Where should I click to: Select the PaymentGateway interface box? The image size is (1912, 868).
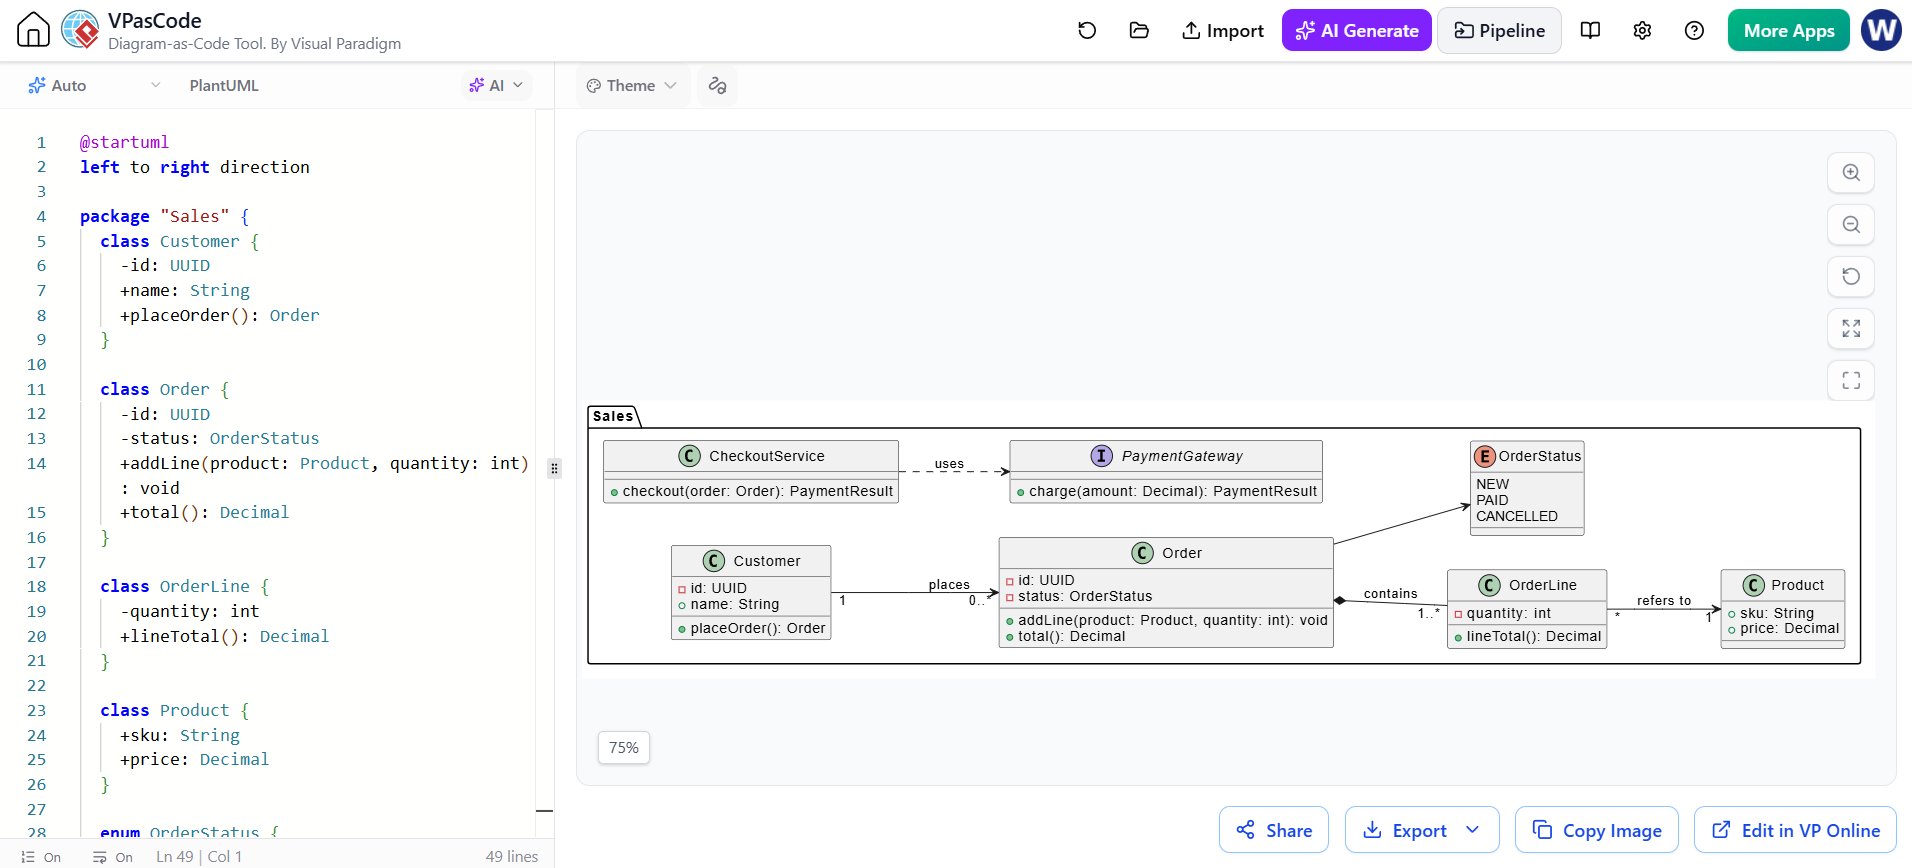1166,471
